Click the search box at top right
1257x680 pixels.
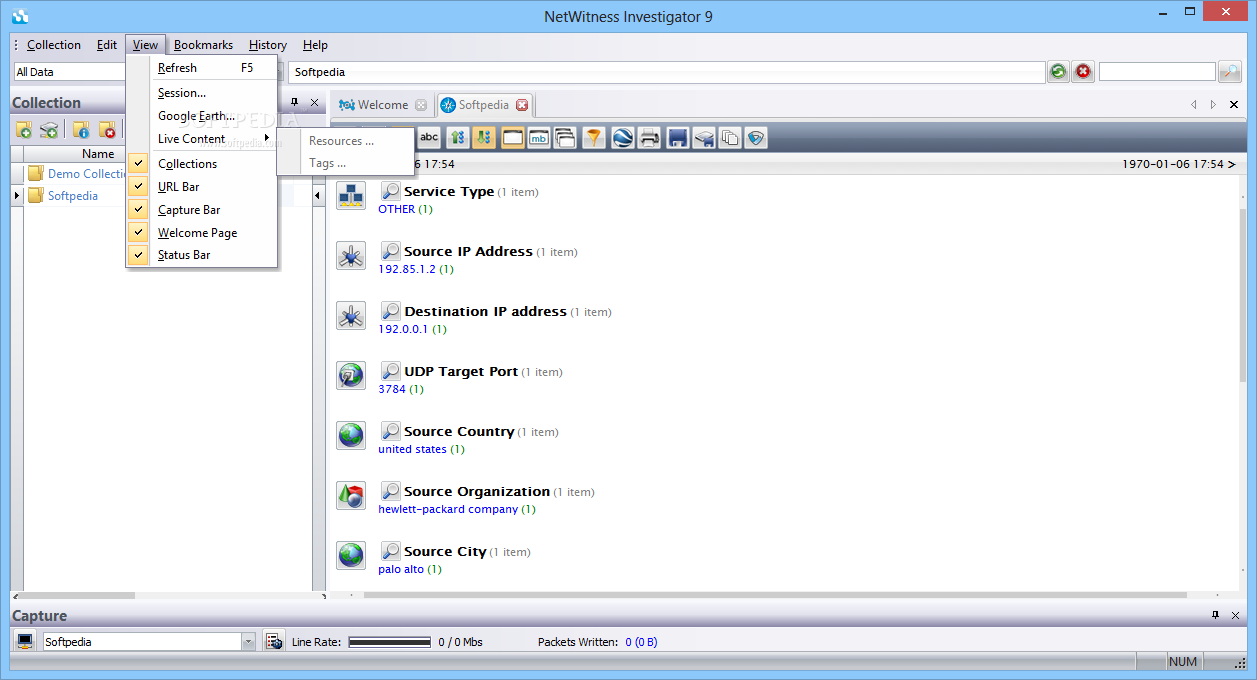pos(1157,72)
